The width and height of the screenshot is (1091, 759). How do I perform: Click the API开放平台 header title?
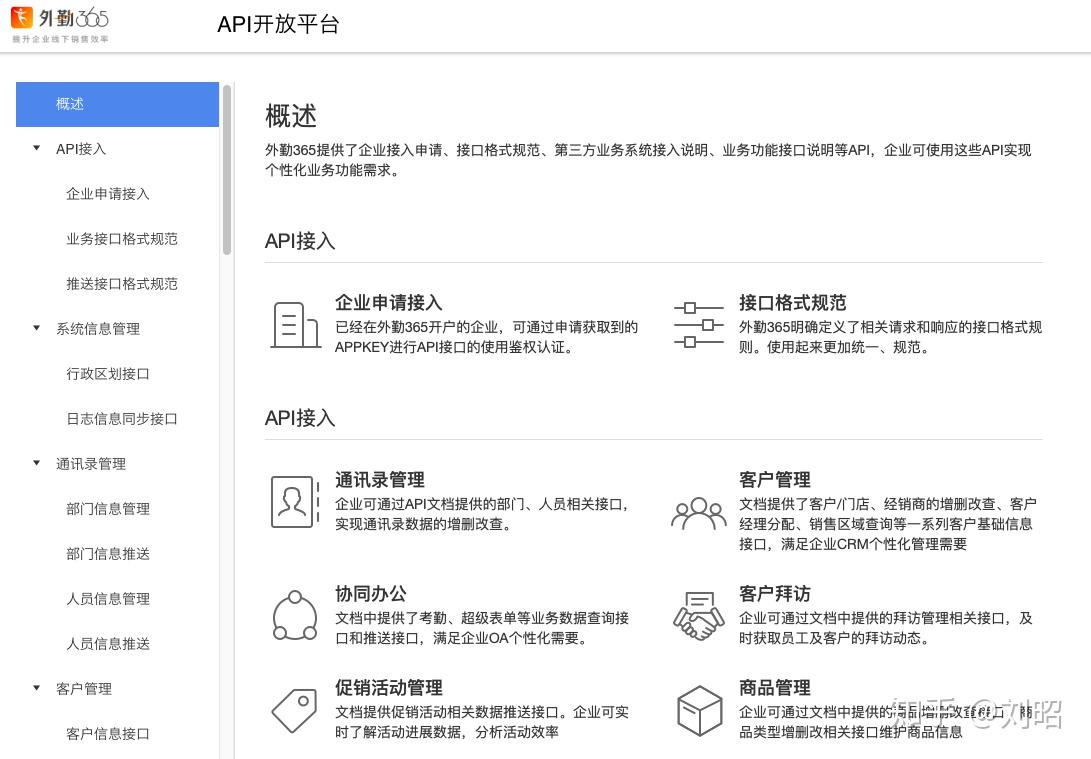pyautogui.click(x=279, y=25)
